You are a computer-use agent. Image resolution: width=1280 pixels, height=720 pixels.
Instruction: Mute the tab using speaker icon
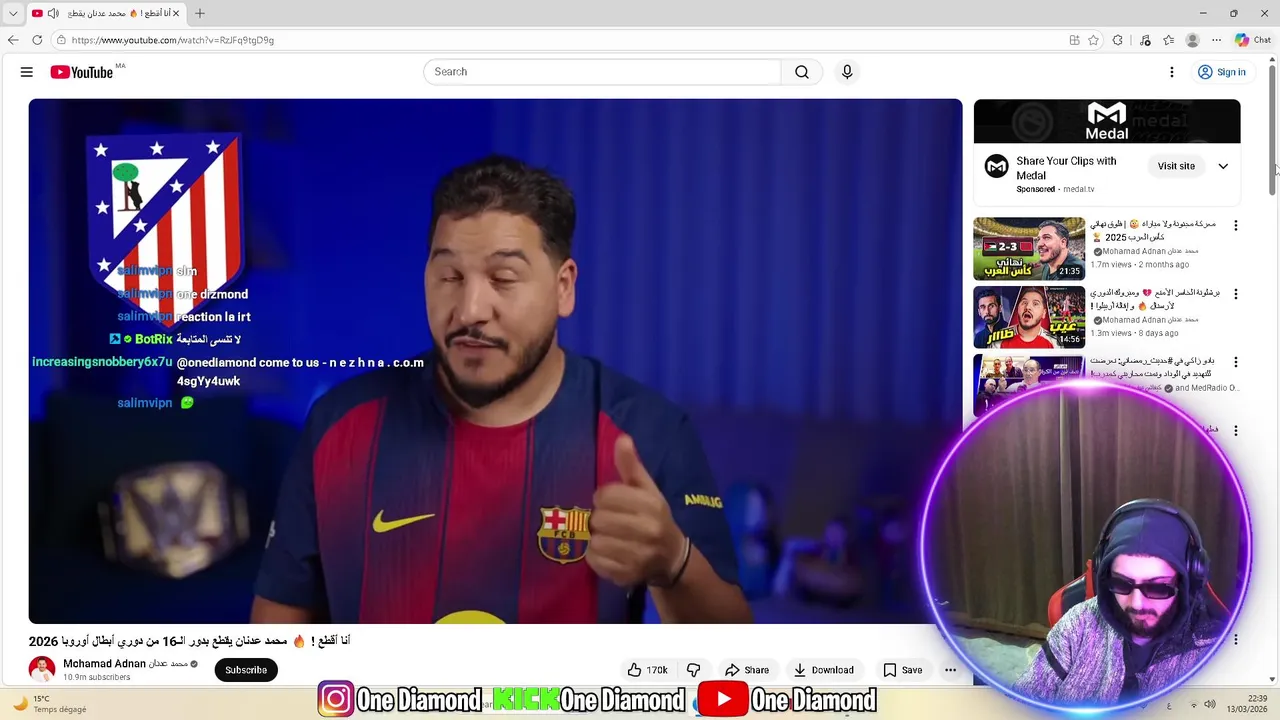(53, 13)
